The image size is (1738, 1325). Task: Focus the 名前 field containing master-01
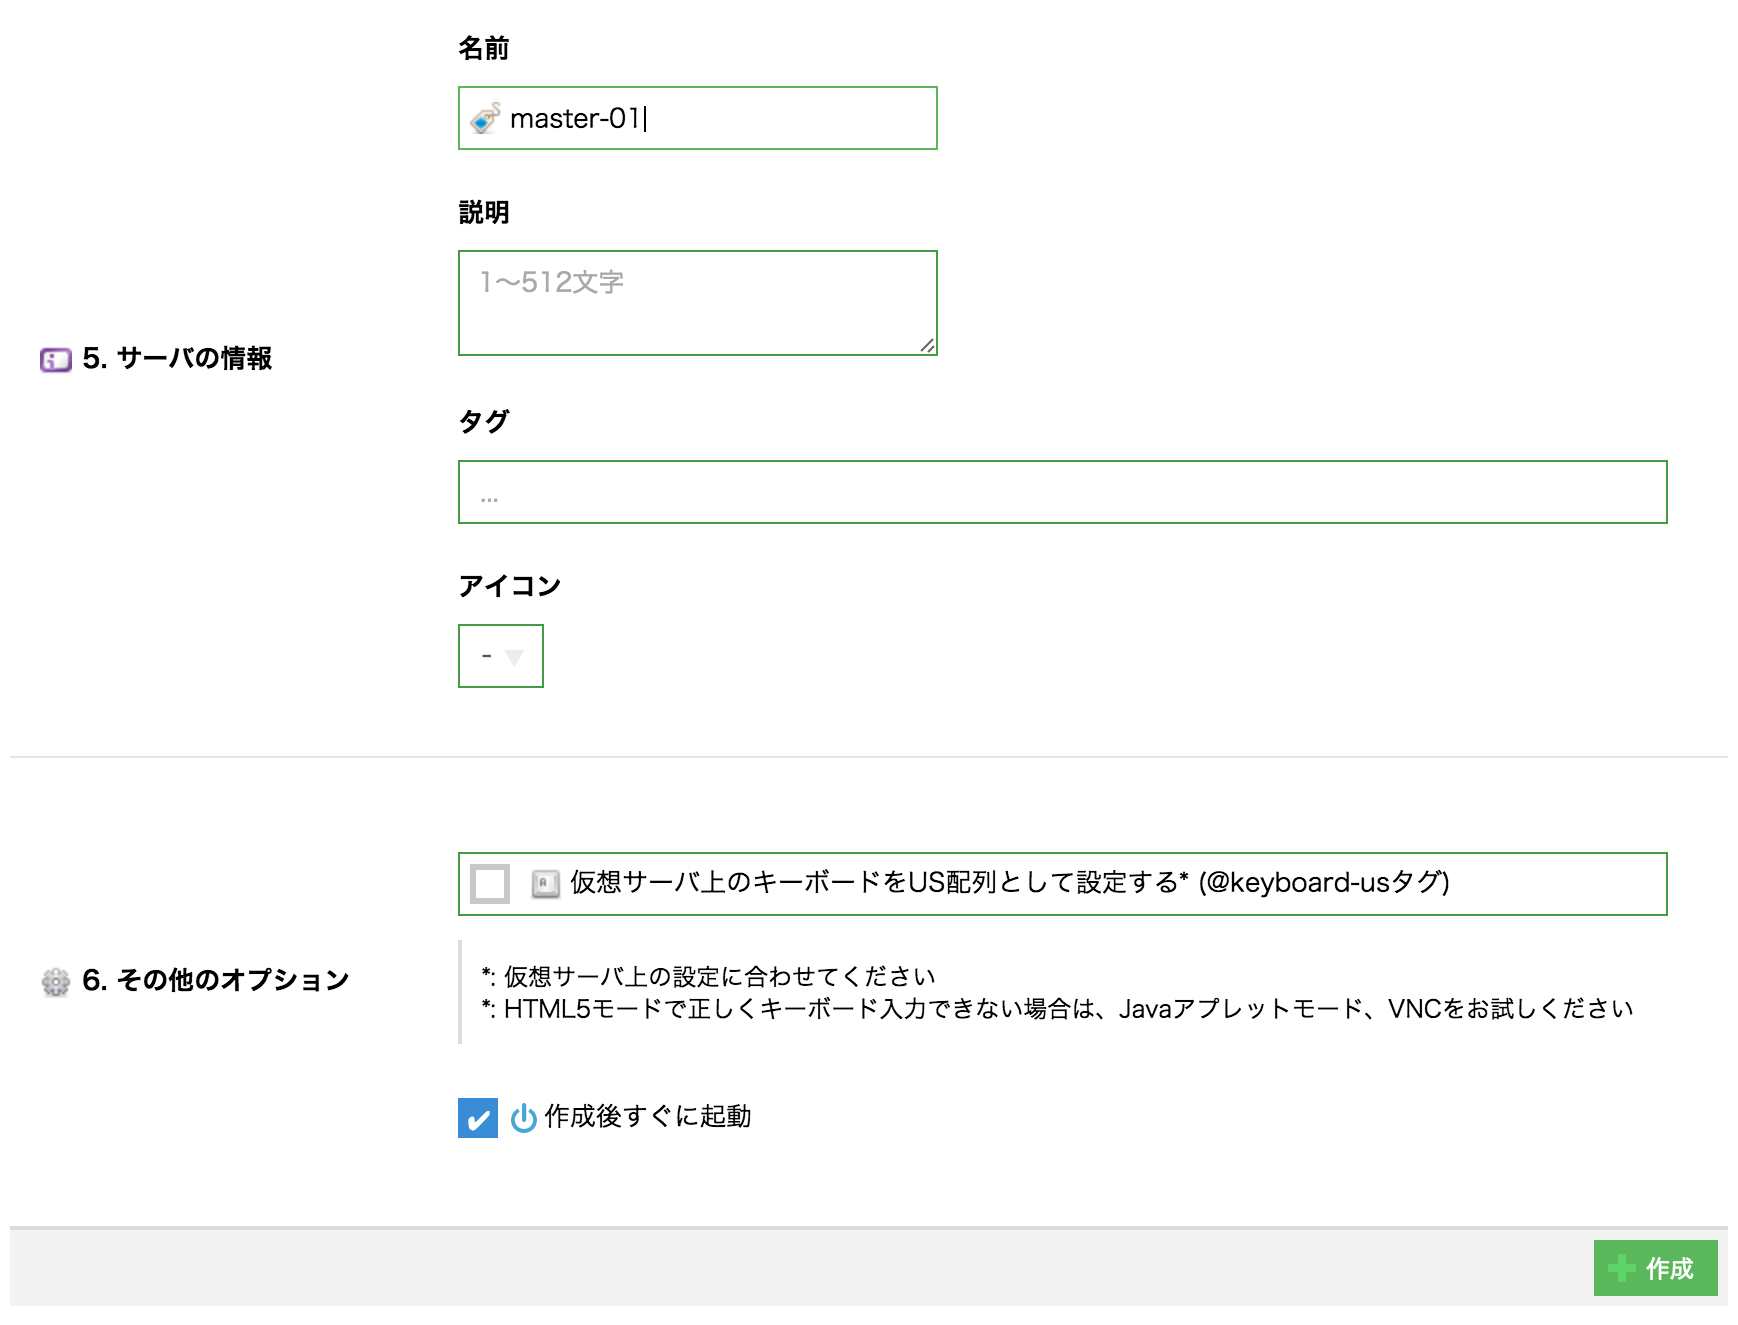tap(720, 119)
